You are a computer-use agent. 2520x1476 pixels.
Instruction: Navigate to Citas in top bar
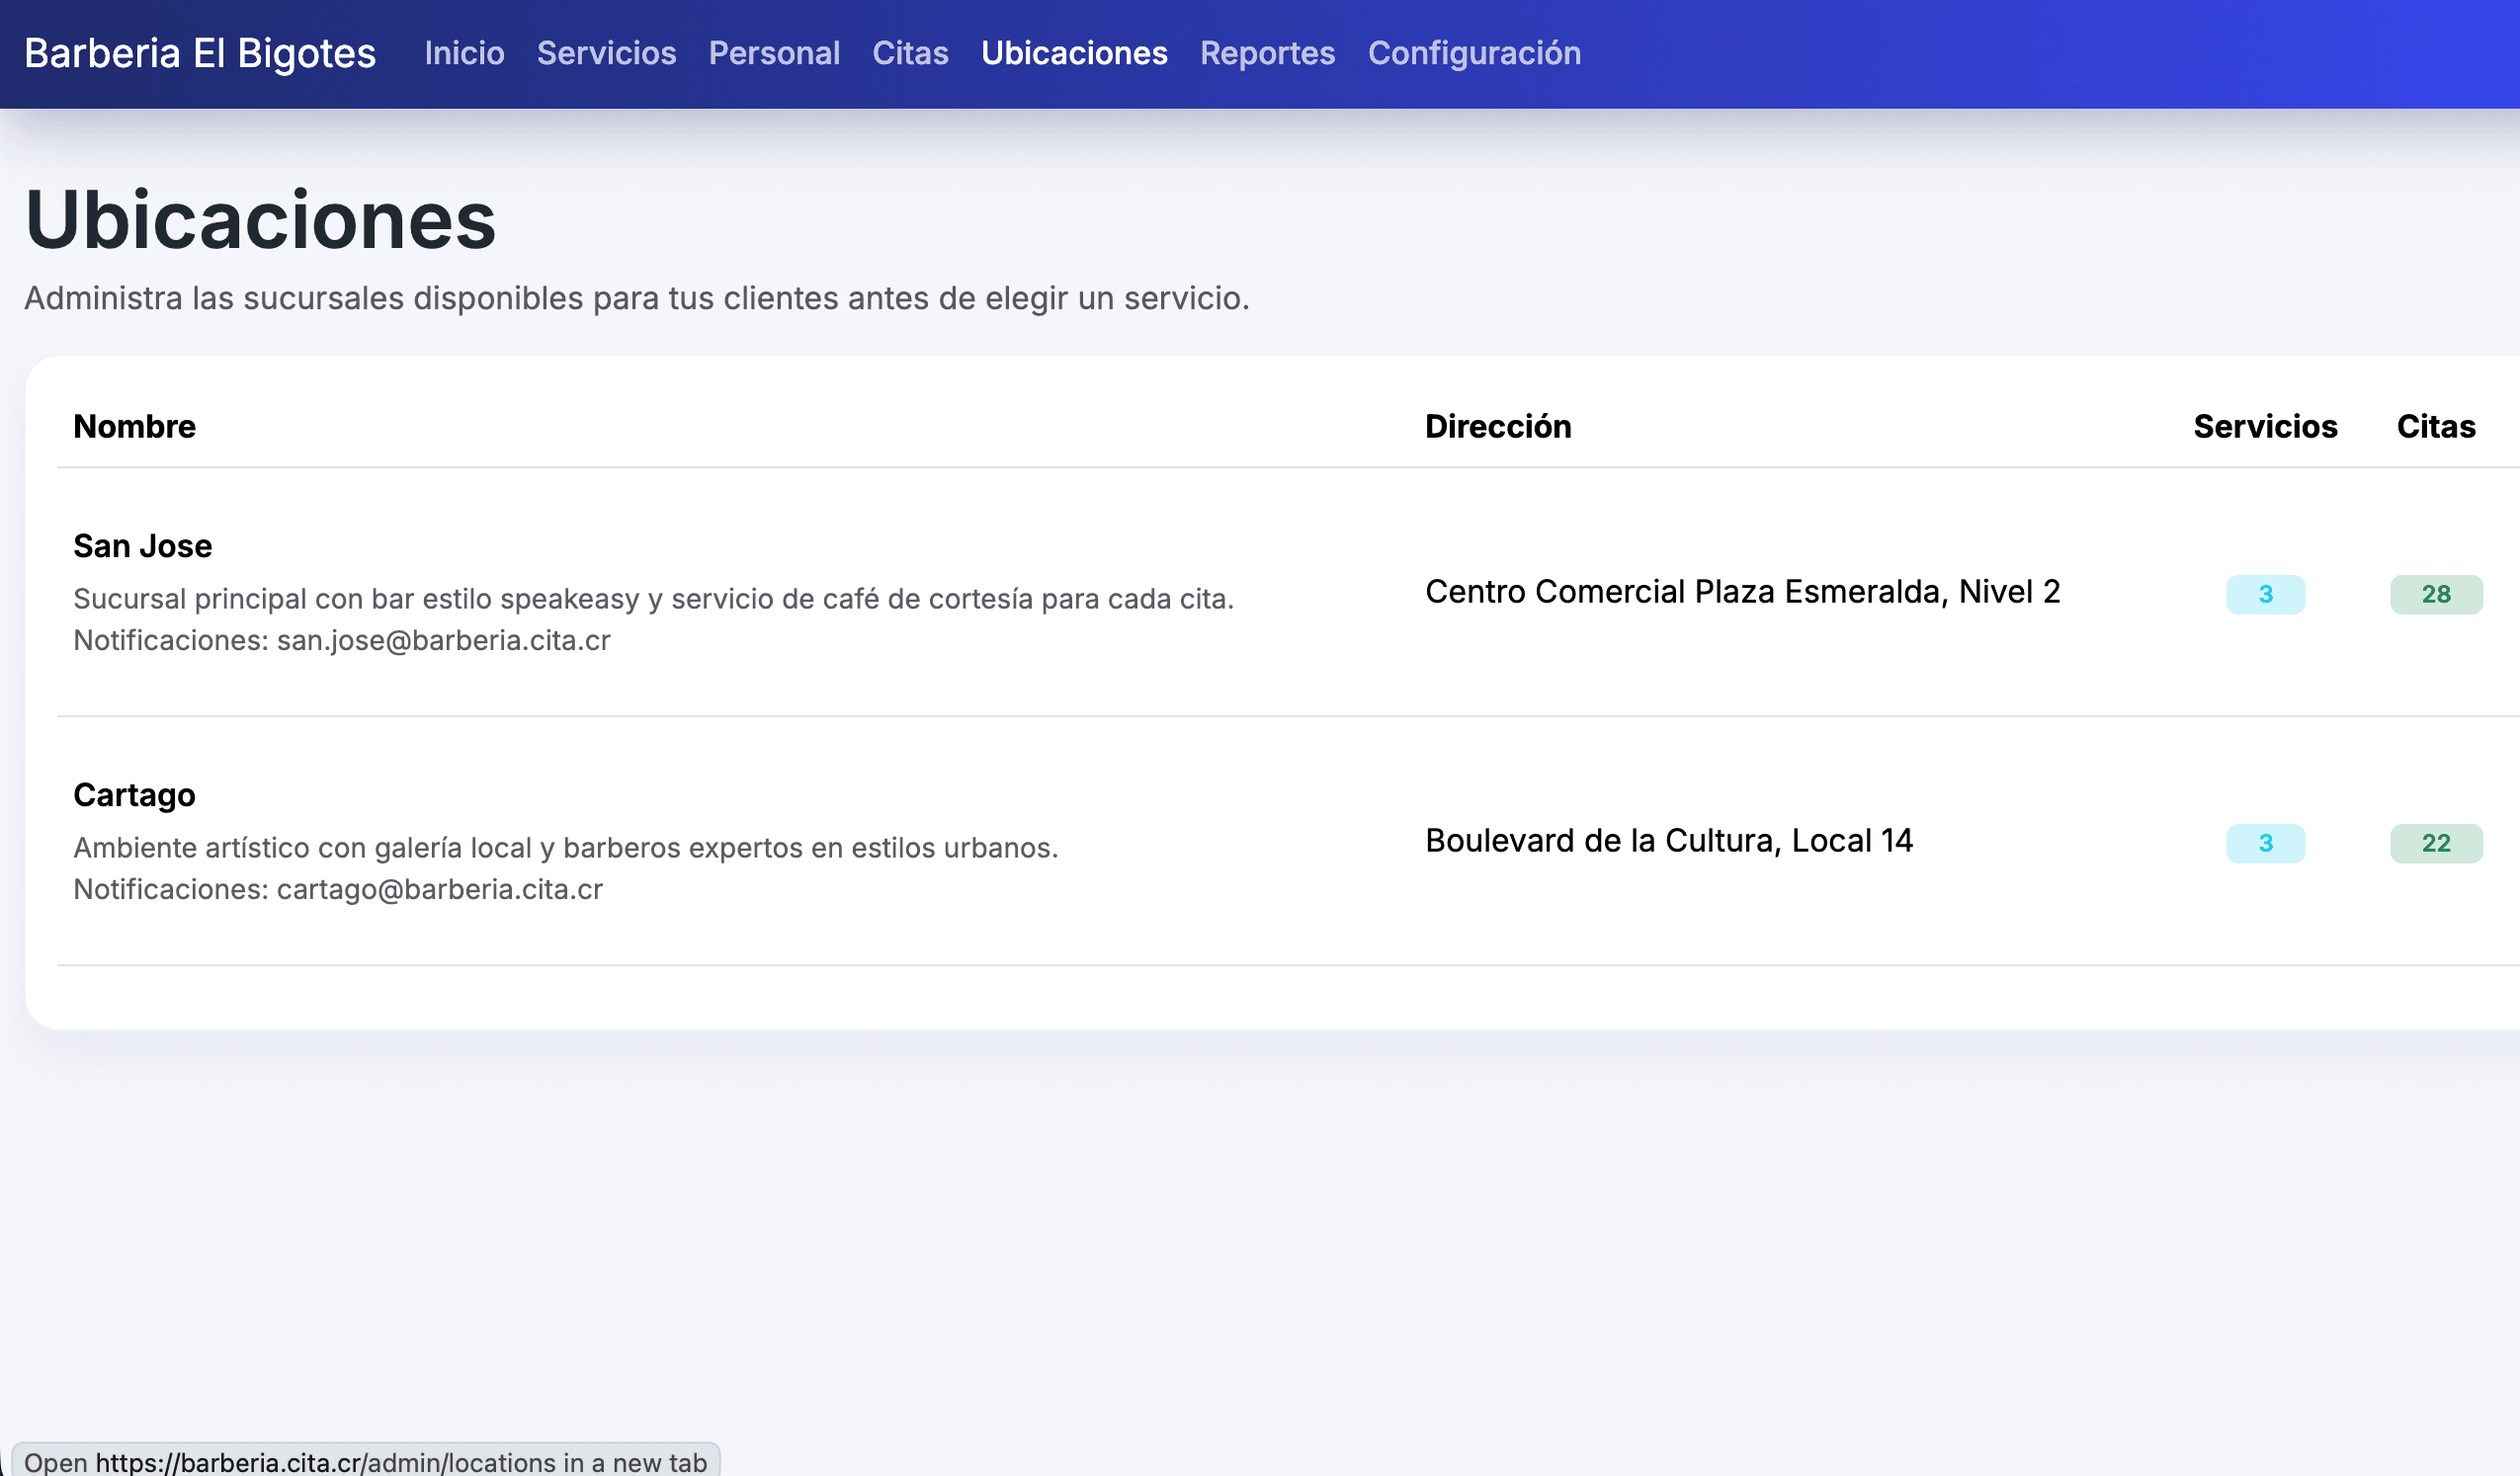[x=910, y=53]
